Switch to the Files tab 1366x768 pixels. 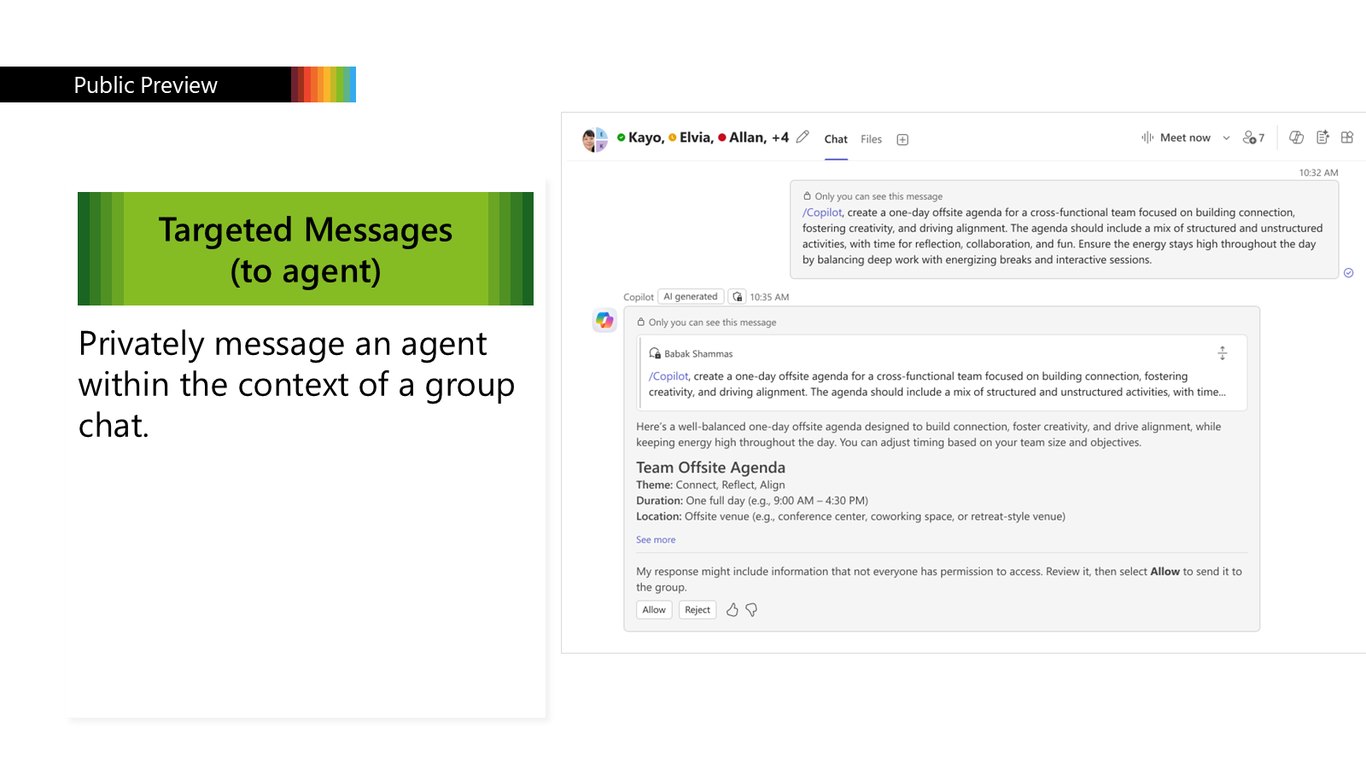point(871,140)
